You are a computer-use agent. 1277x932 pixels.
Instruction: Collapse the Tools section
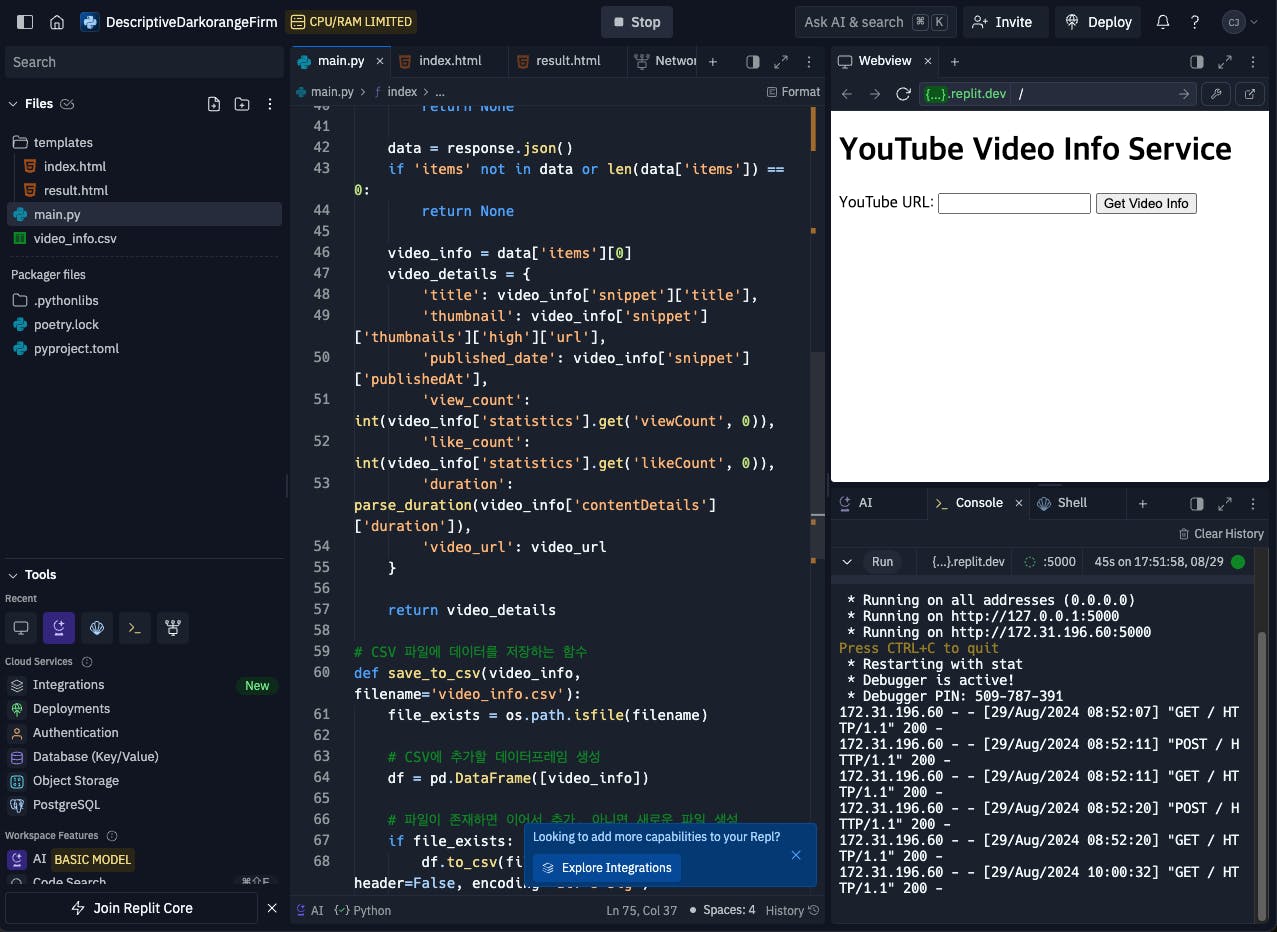(x=13, y=575)
